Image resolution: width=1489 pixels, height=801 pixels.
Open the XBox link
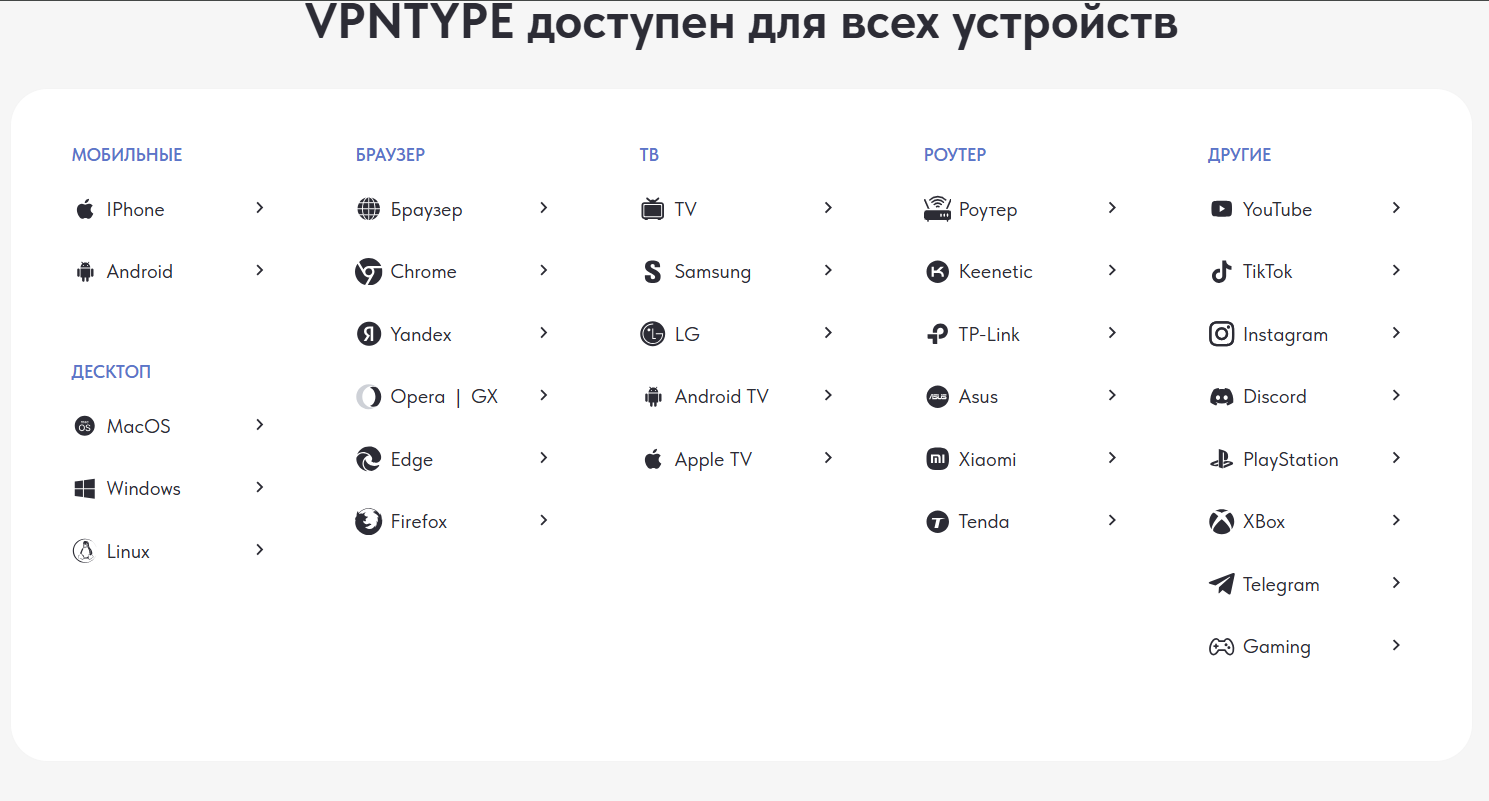(1264, 522)
